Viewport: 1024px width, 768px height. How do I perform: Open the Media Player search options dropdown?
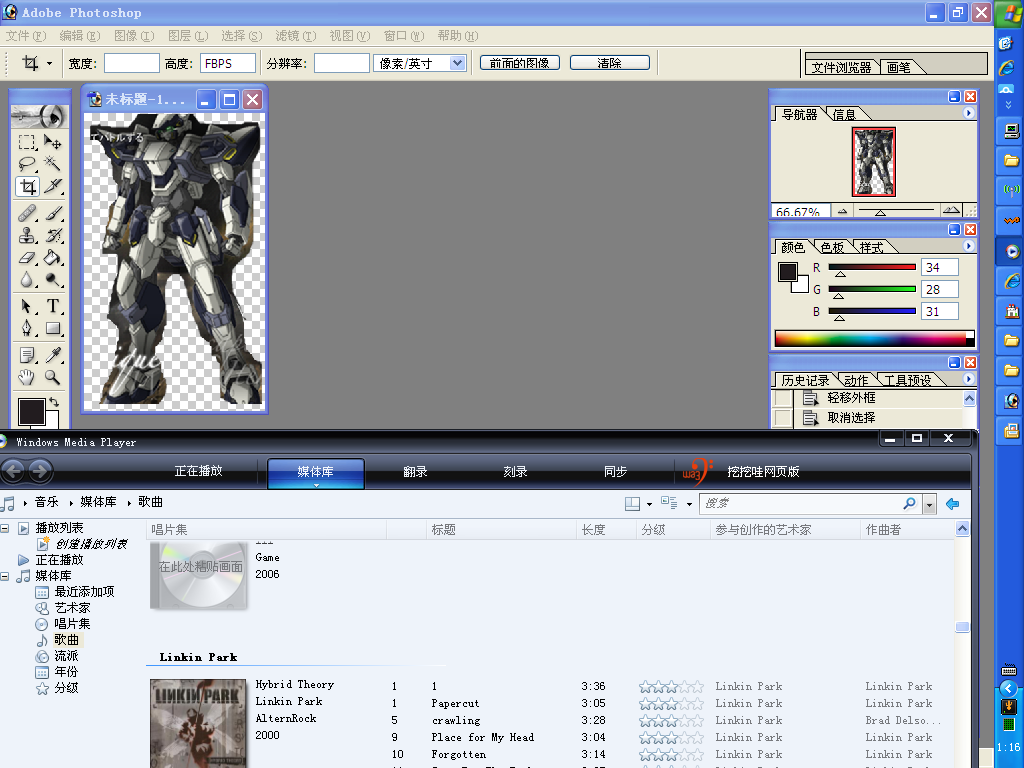[929, 504]
